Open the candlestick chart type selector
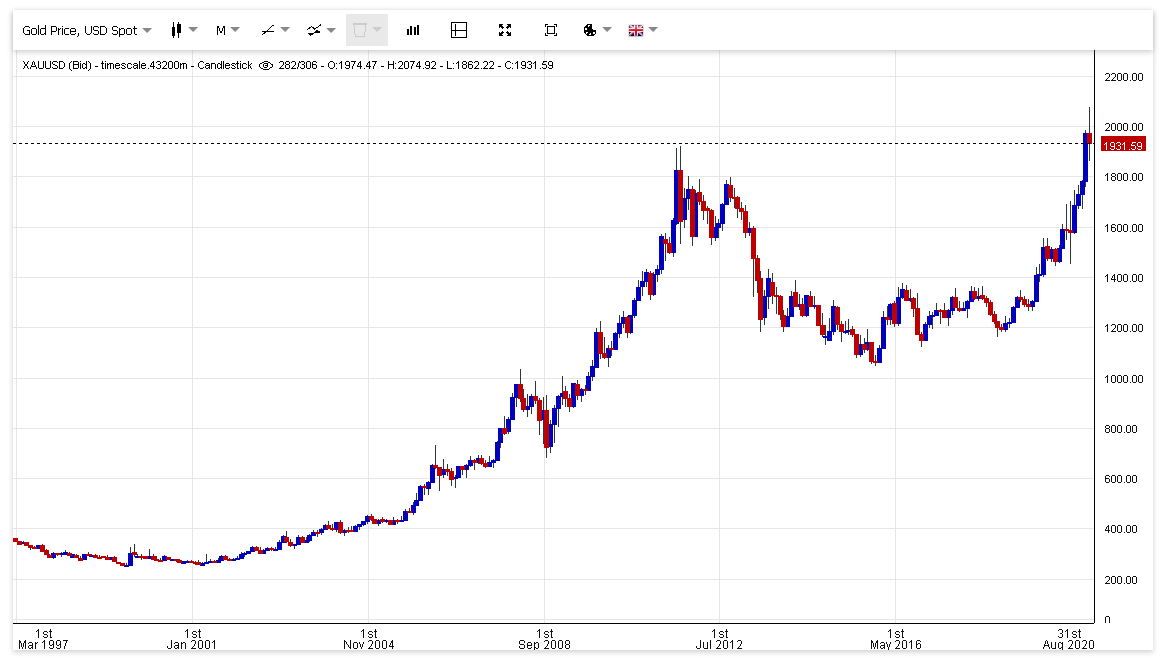The height and width of the screenshot is (658, 1162). coord(184,30)
